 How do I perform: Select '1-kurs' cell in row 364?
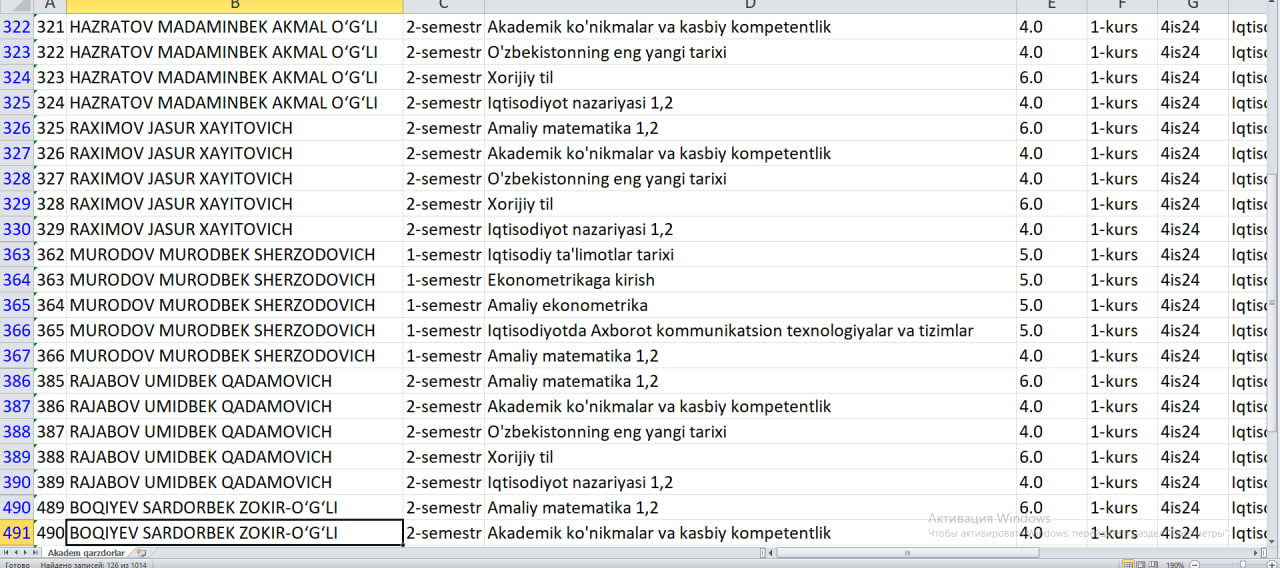[x=1122, y=280]
